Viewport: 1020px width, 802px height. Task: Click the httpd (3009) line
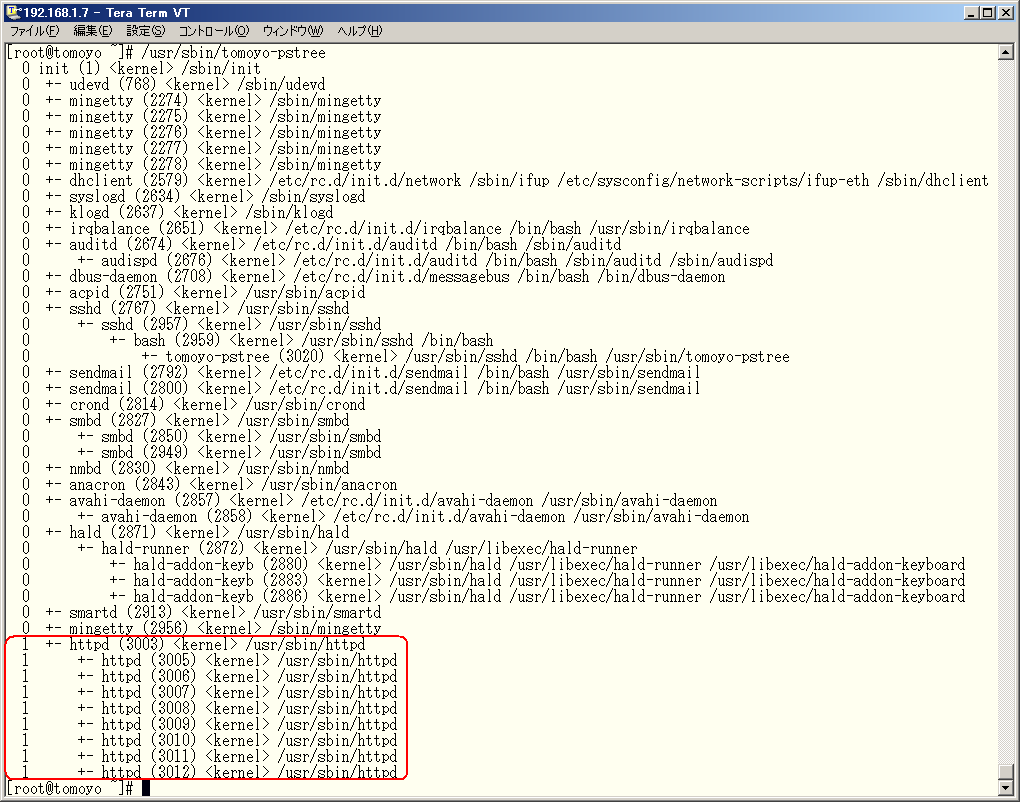[x=209, y=724]
